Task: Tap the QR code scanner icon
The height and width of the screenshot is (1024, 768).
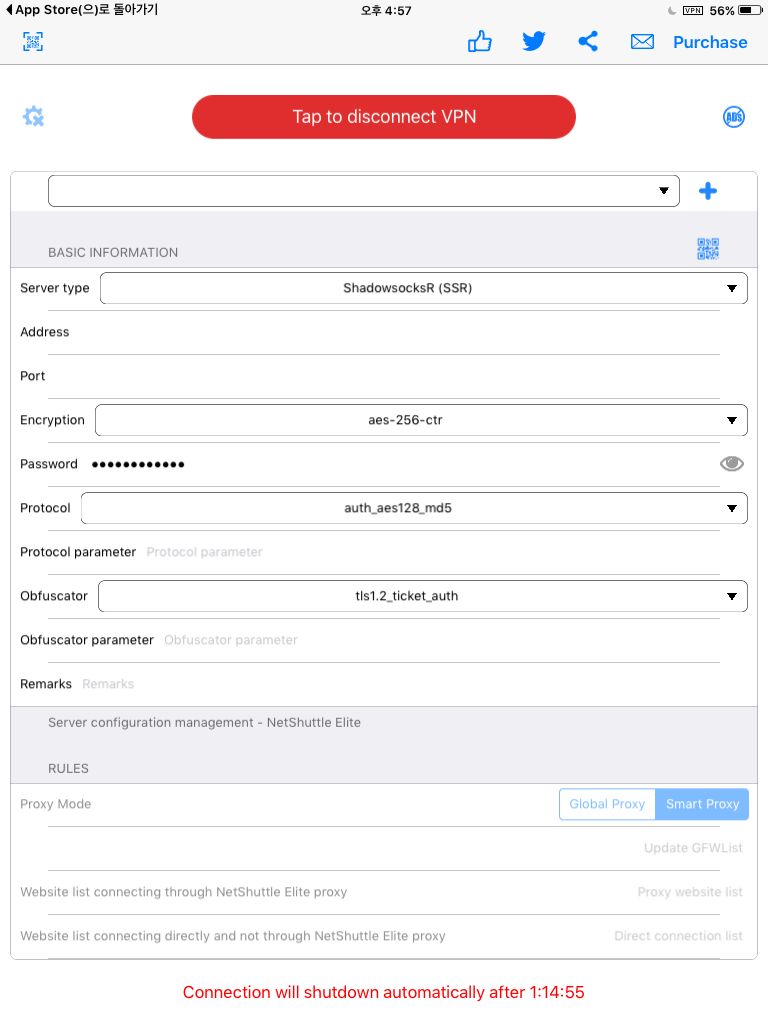Action: [33, 42]
